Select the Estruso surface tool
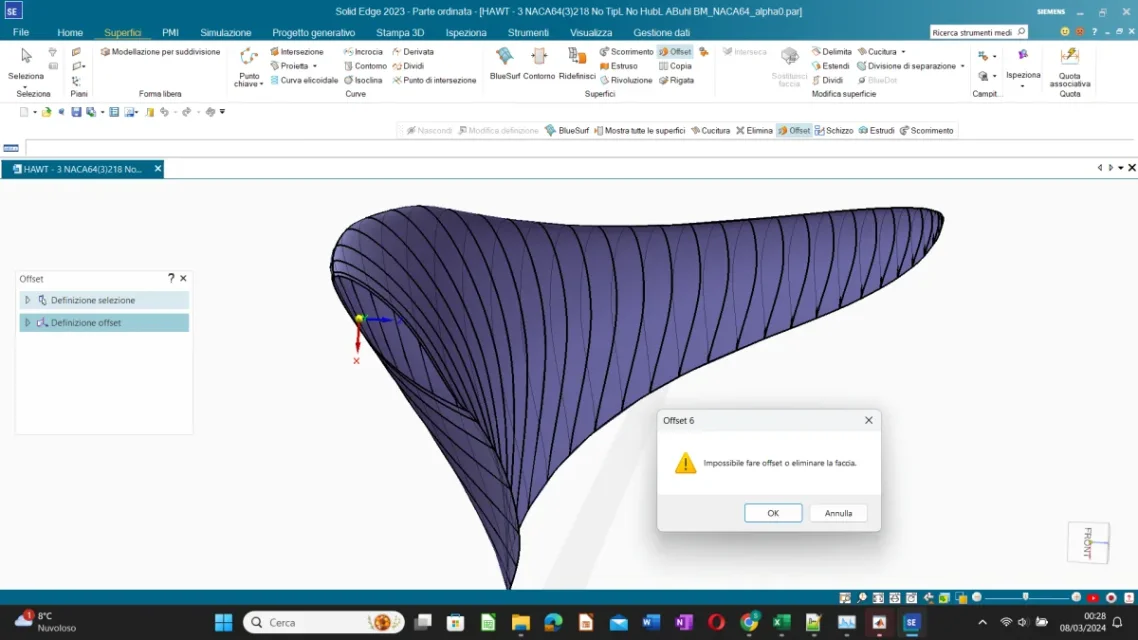The width and height of the screenshot is (1138, 640). [619, 66]
